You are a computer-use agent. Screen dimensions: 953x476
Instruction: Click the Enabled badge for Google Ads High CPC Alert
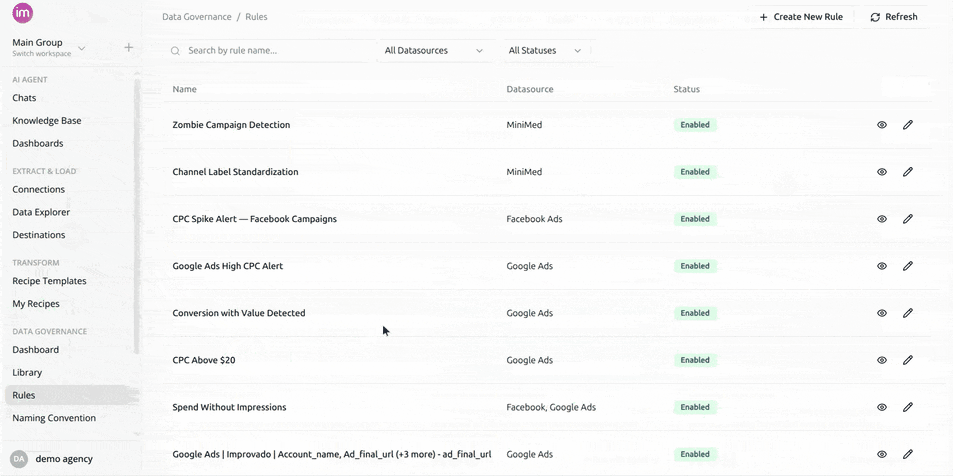click(x=695, y=266)
